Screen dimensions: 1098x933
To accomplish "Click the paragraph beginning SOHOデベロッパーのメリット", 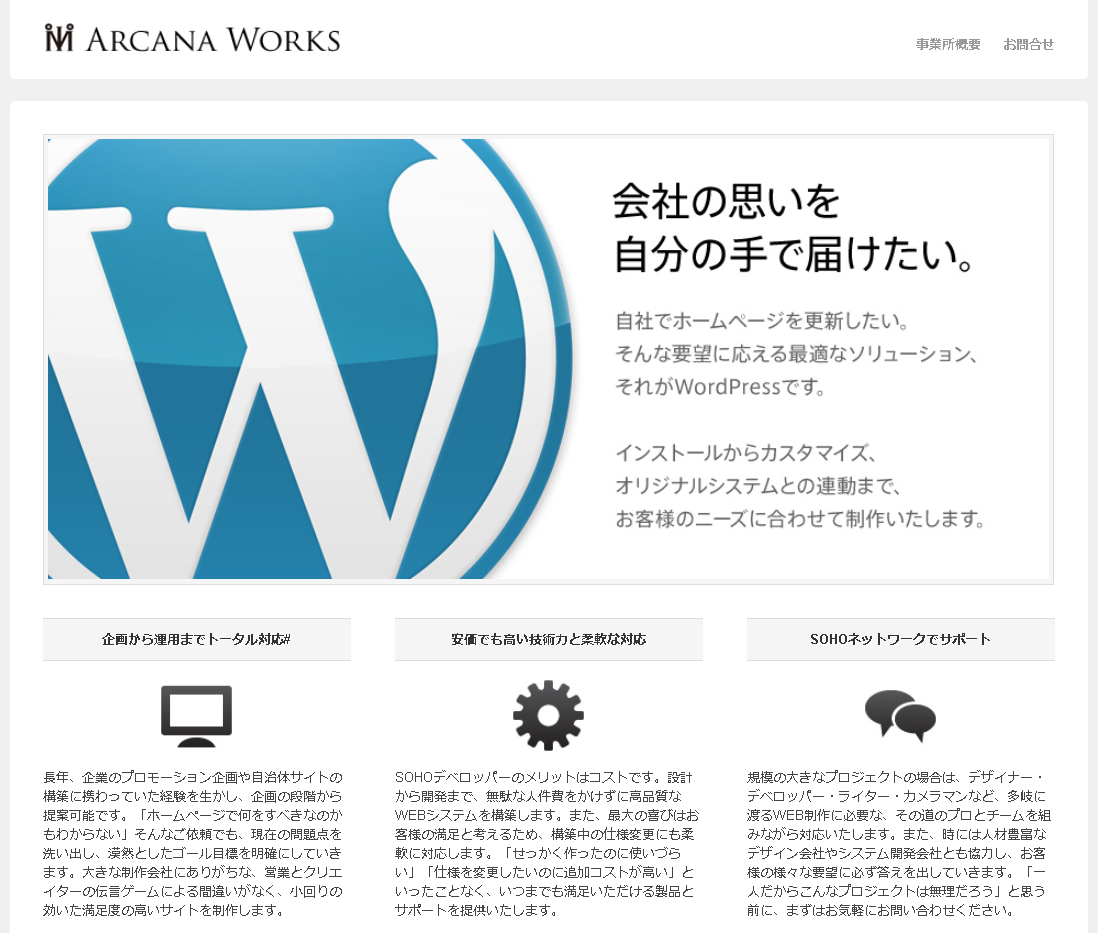I will tap(548, 843).
